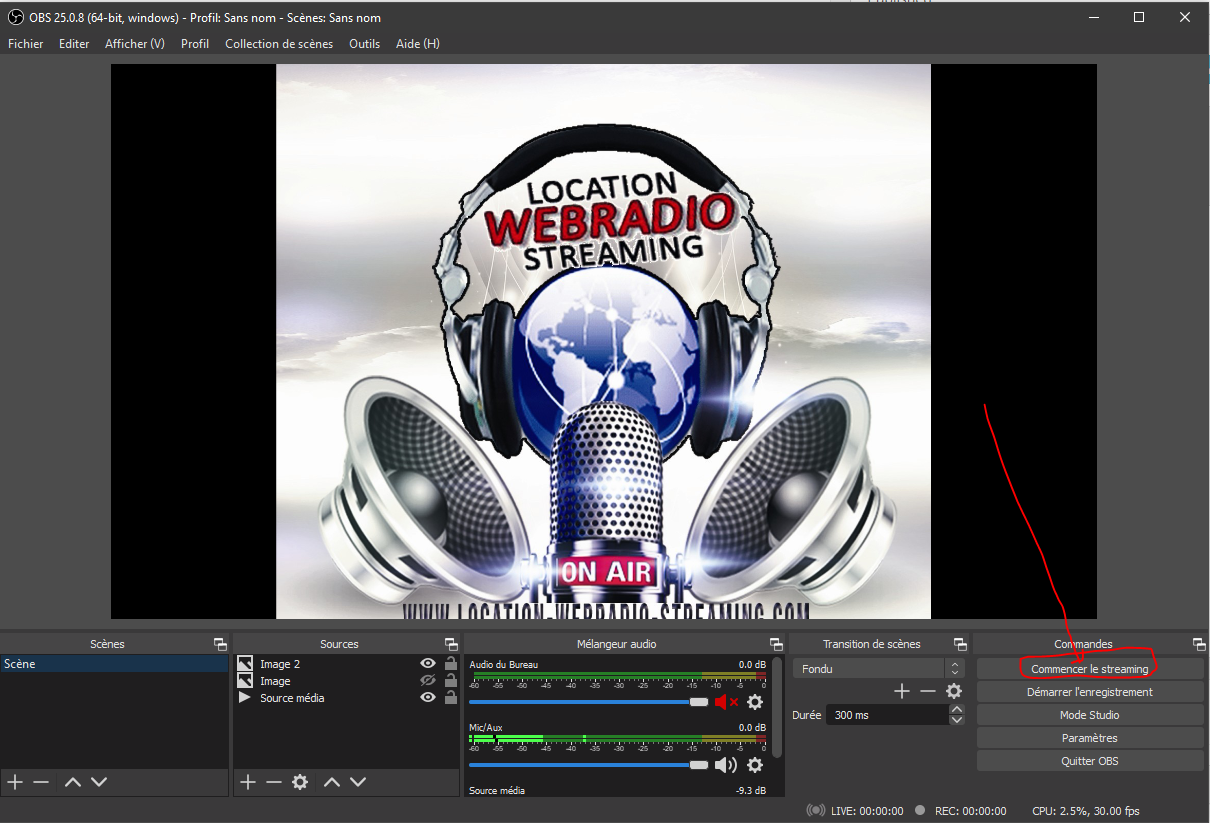Select the Image source row
The height and width of the screenshot is (823, 1210).
(347, 681)
